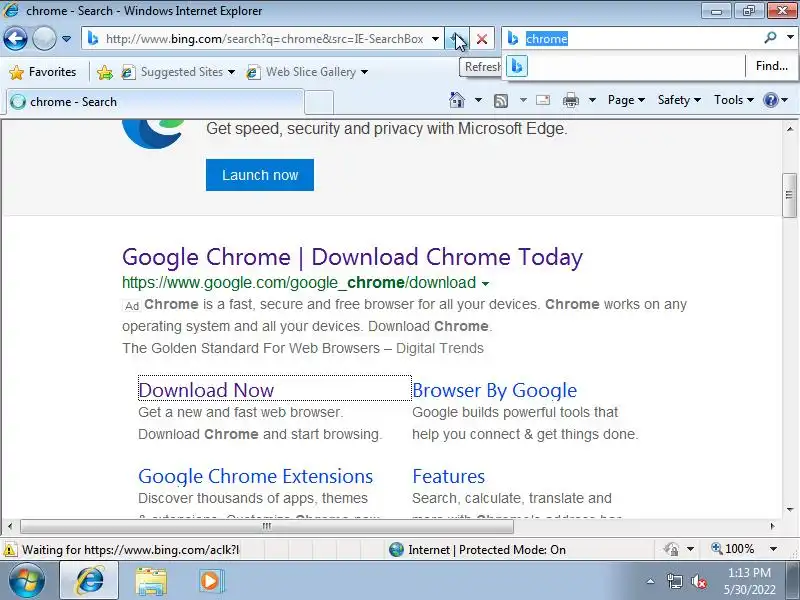The width and height of the screenshot is (800, 600).
Task: Click the scroll down arrow
Action: click(x=789, y=509)
